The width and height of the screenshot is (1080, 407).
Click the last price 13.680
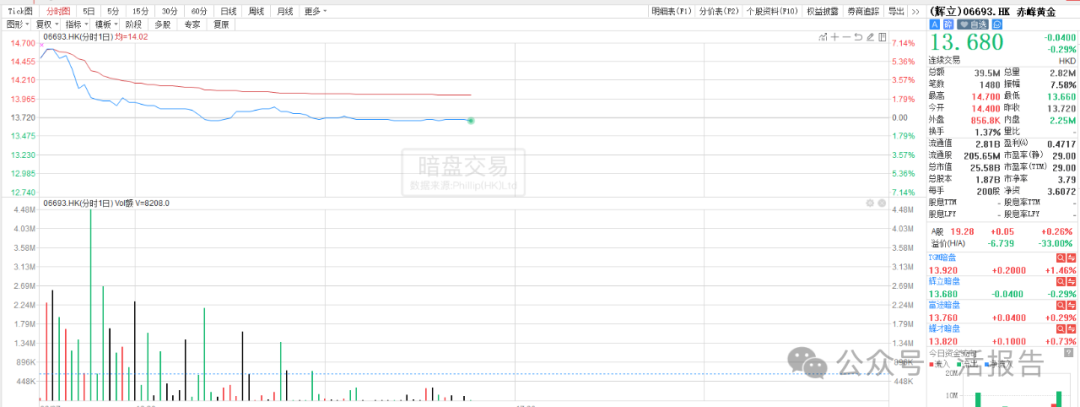(967, 42)
